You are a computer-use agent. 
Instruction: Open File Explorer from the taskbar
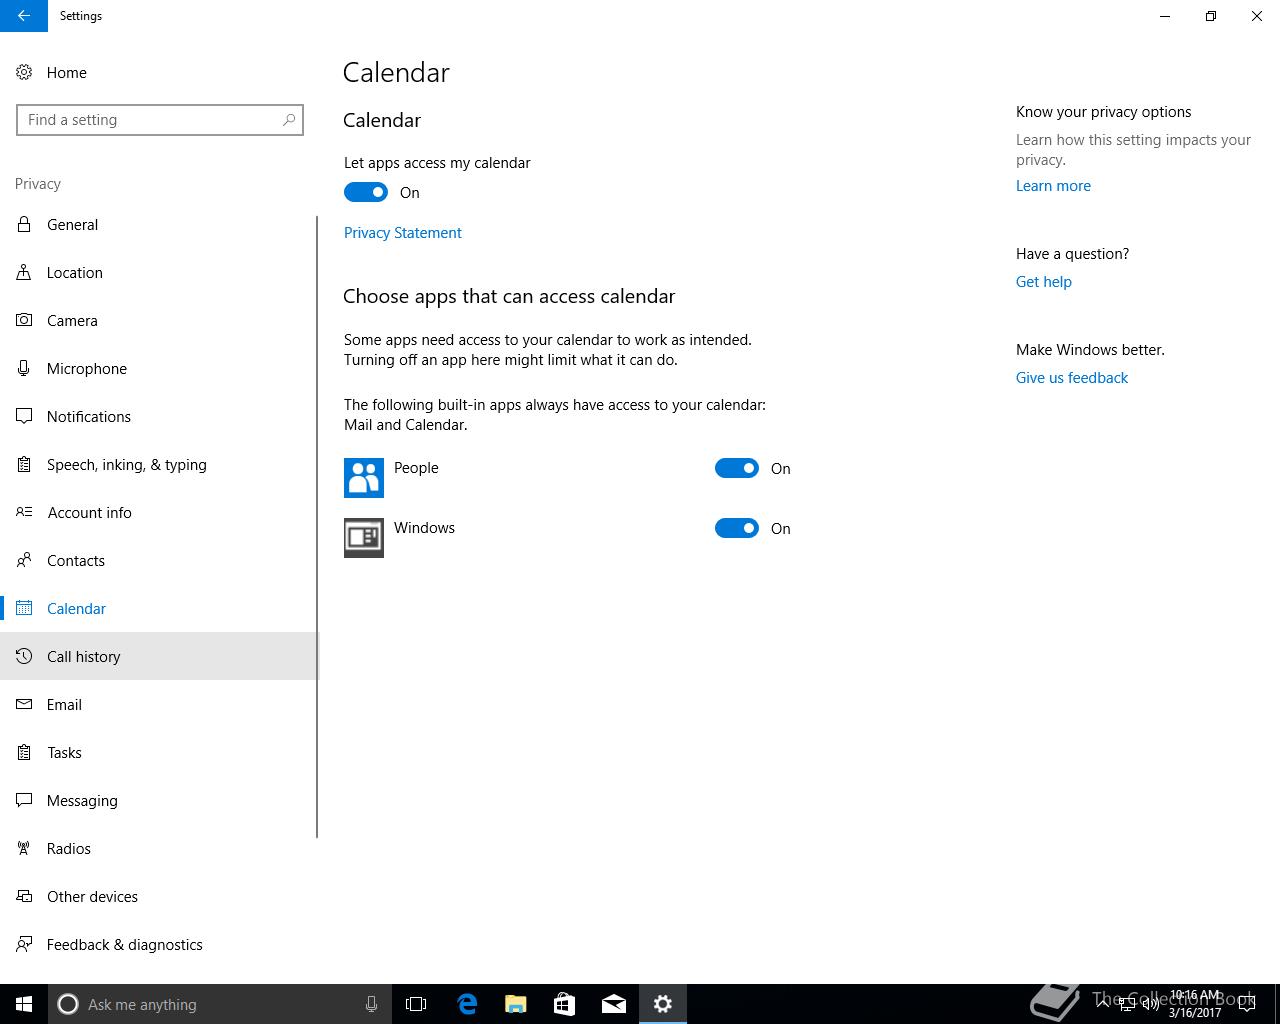516,1004
